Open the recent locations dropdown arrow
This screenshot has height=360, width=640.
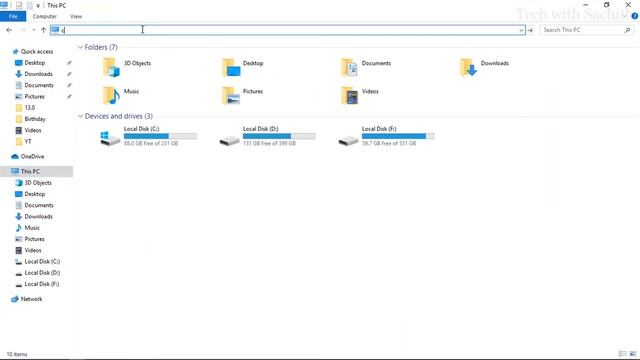point(33,30)
